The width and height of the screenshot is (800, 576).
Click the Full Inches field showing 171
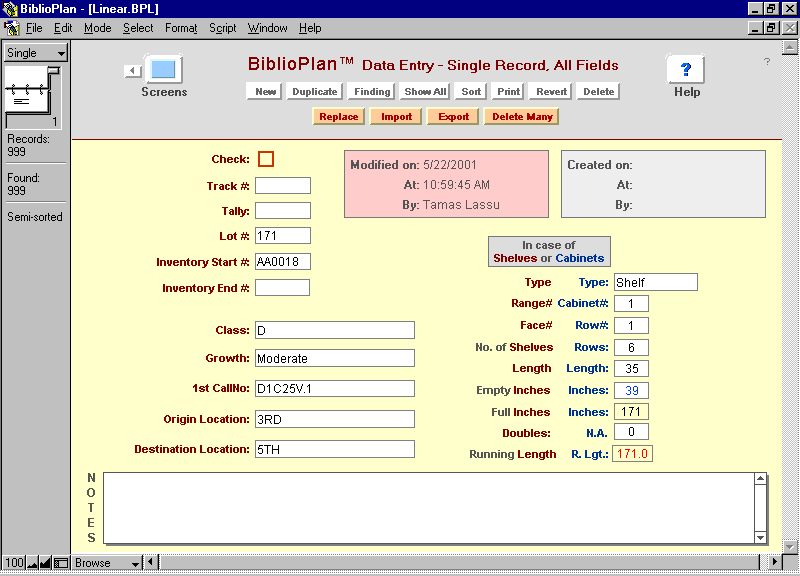pyautogui.click(x=631, y=412)
